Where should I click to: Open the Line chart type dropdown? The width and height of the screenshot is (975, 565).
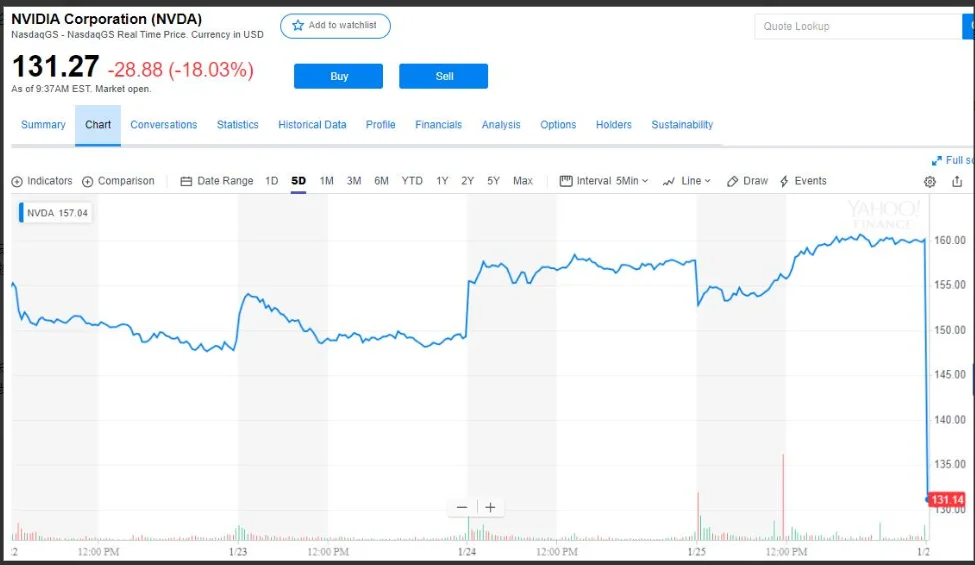click(x=686, y=181)
